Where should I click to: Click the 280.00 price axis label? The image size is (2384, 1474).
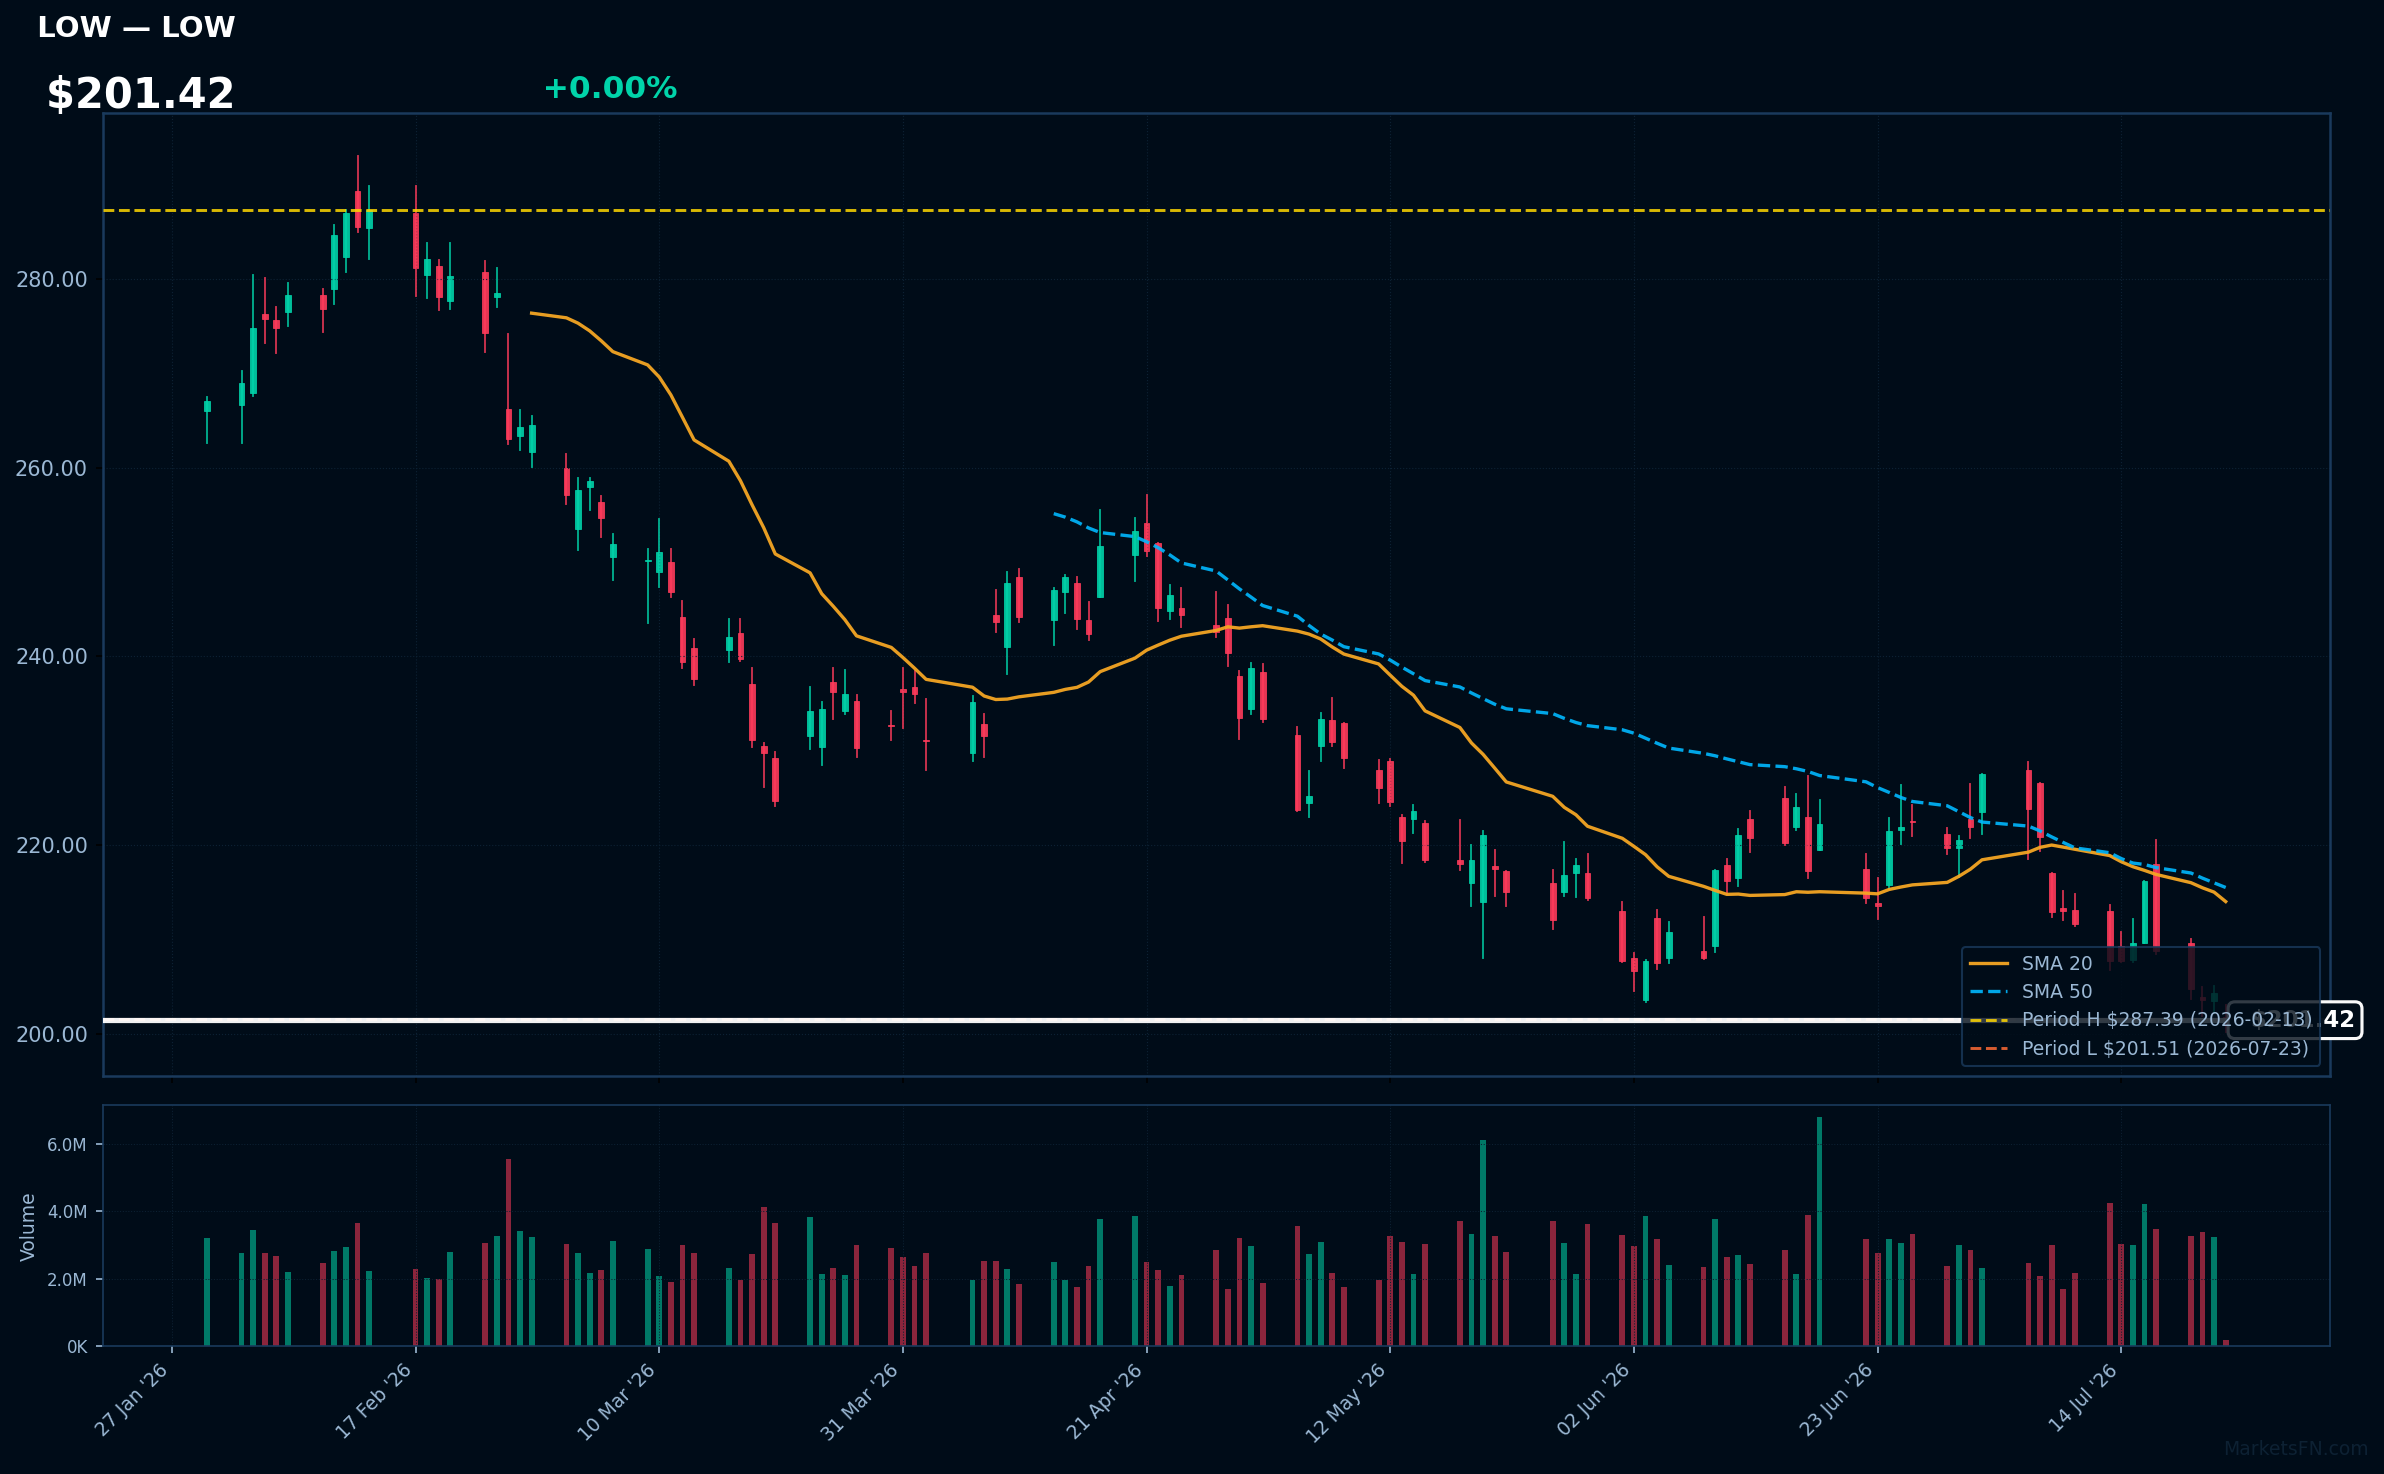(51, 280)
